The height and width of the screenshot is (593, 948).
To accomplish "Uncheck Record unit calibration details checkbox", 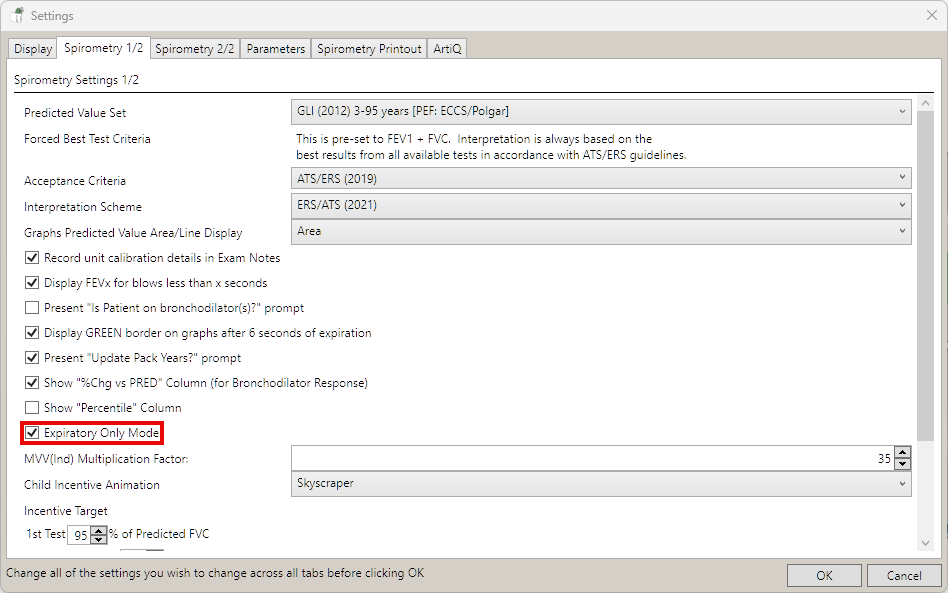I will pos(33,258).
